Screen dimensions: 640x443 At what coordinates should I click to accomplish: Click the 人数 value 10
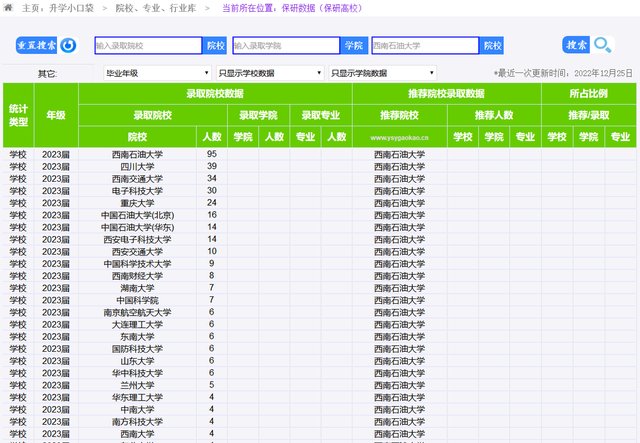click(x=212, y=251)
